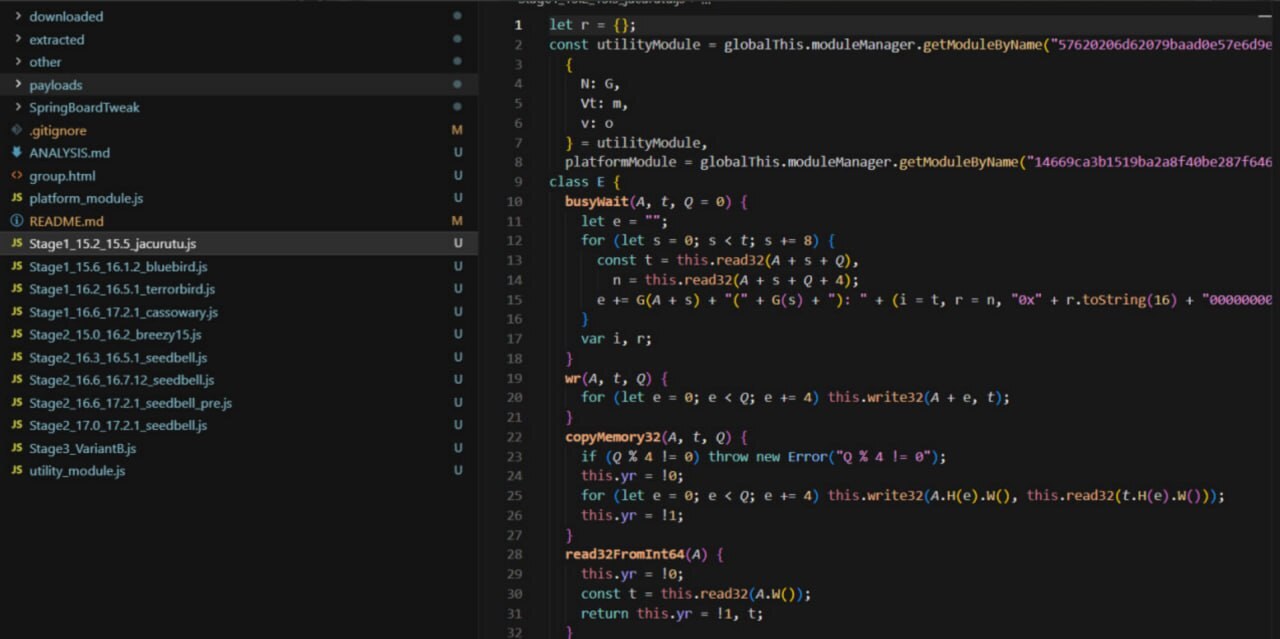Click the M status badge for .gitignore
The image size is (1280, 639).
click(x=457, y=130)
